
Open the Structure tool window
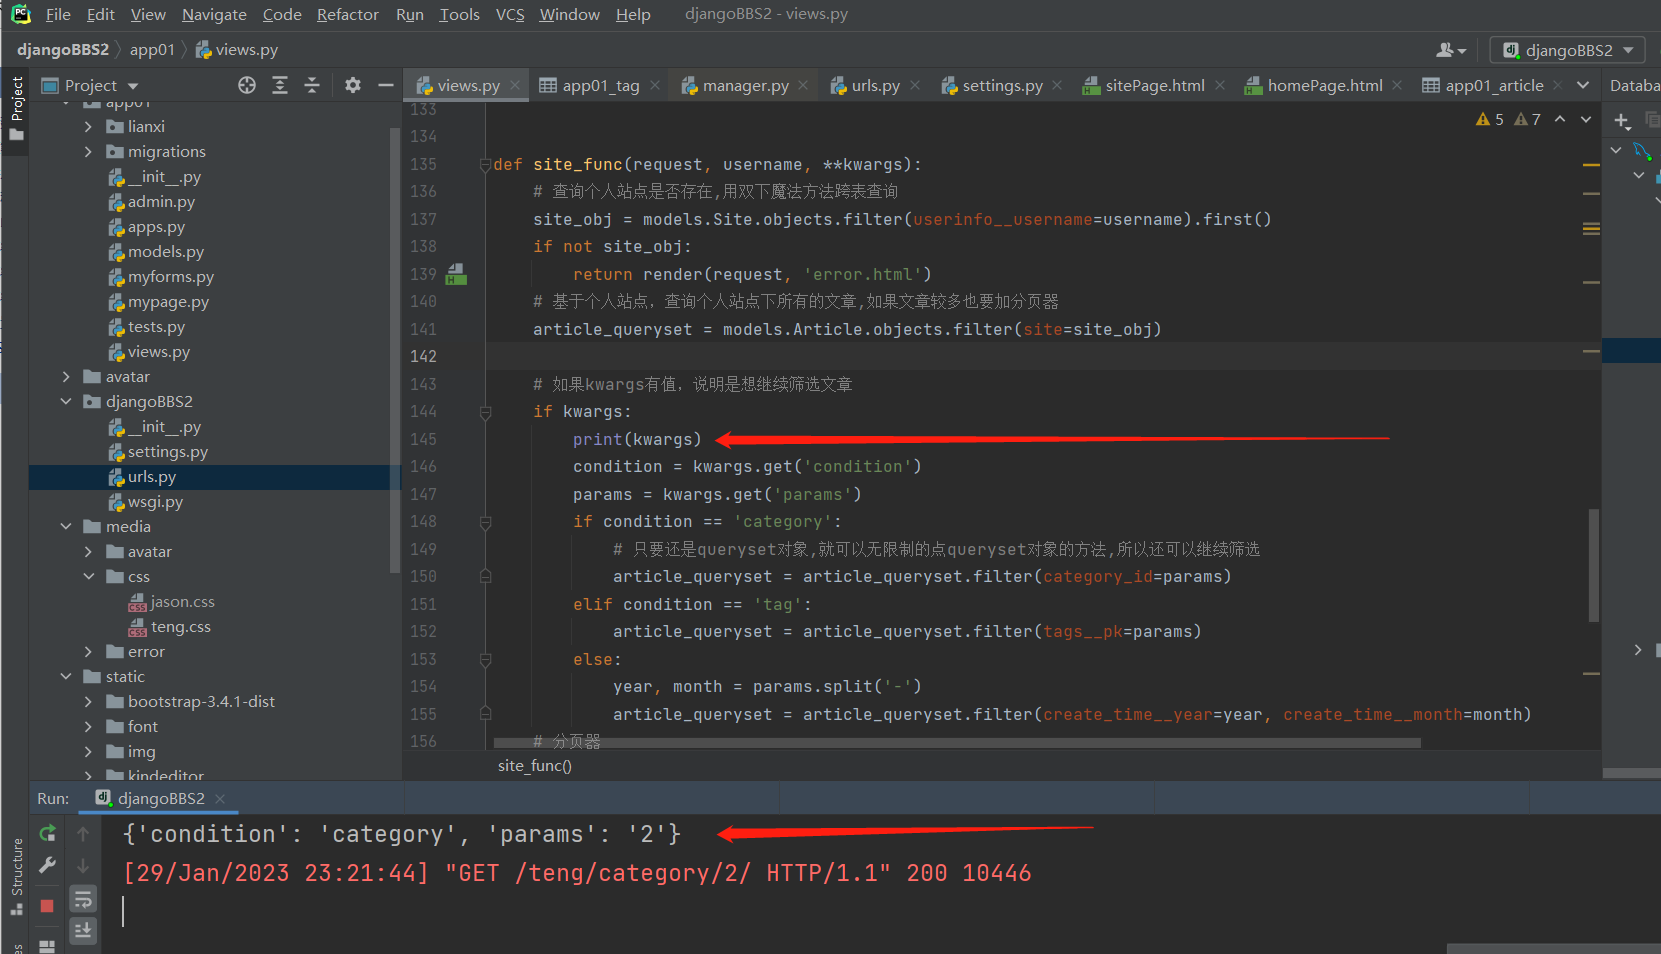point(17,876)
